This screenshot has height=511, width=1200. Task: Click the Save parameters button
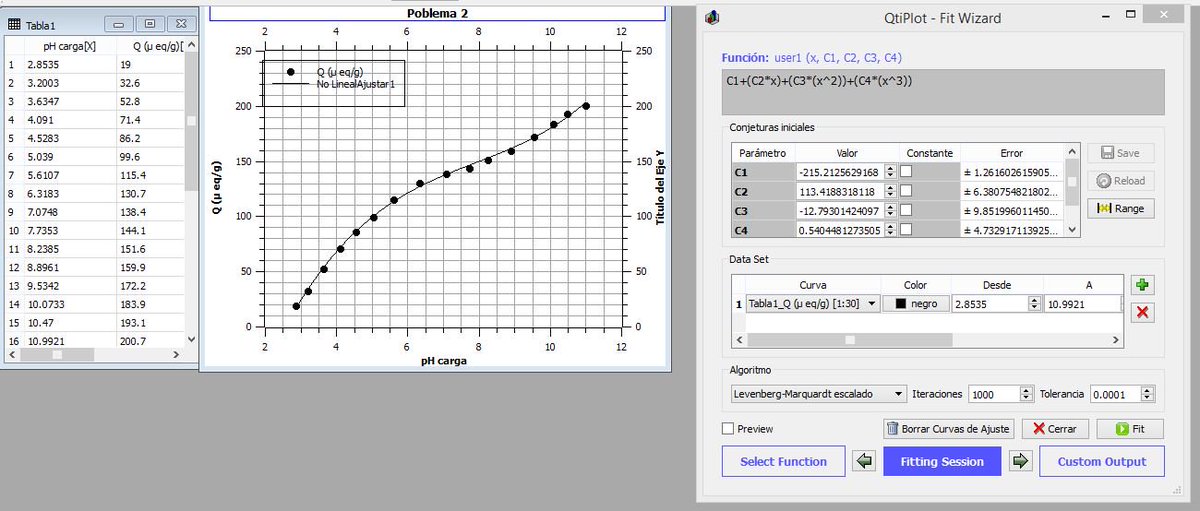pyautogui.click(x=1120, y=153)
